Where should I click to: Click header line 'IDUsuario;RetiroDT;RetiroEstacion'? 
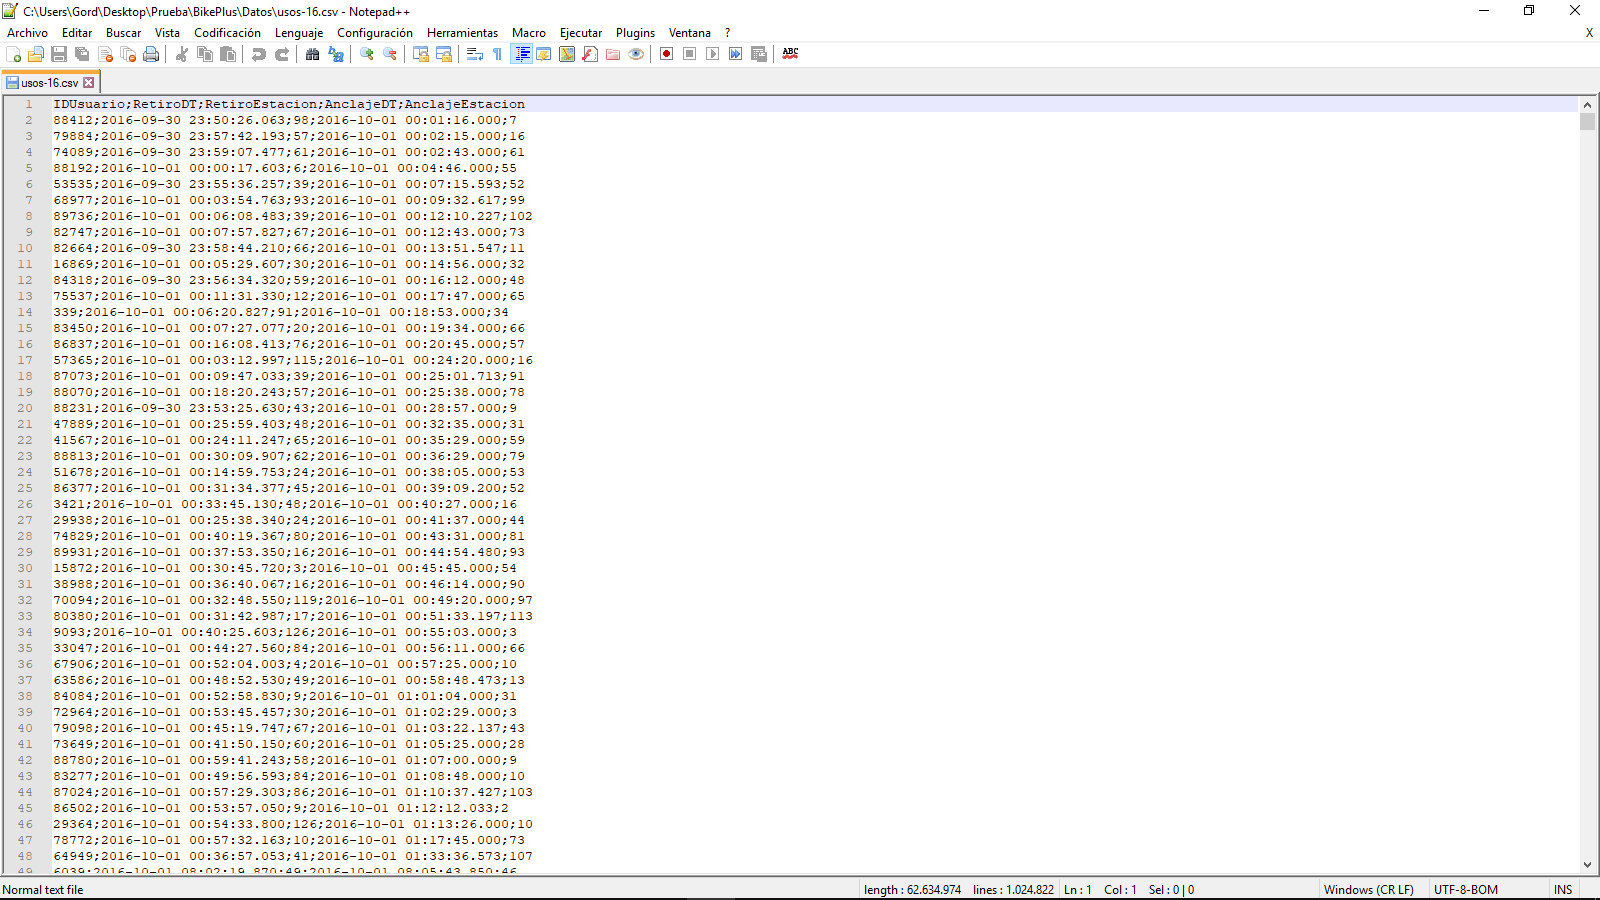289,104
